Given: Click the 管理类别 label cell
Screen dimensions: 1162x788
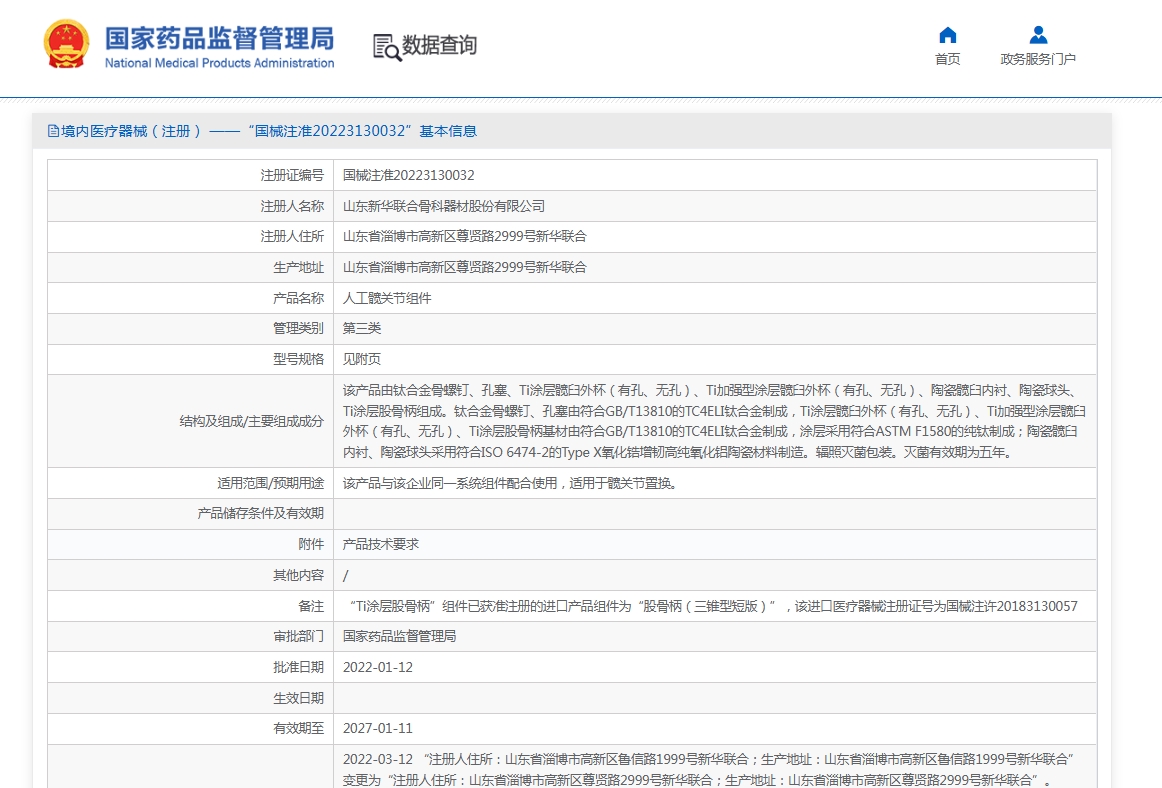Looking at the screenshot, I should point(190,328).
